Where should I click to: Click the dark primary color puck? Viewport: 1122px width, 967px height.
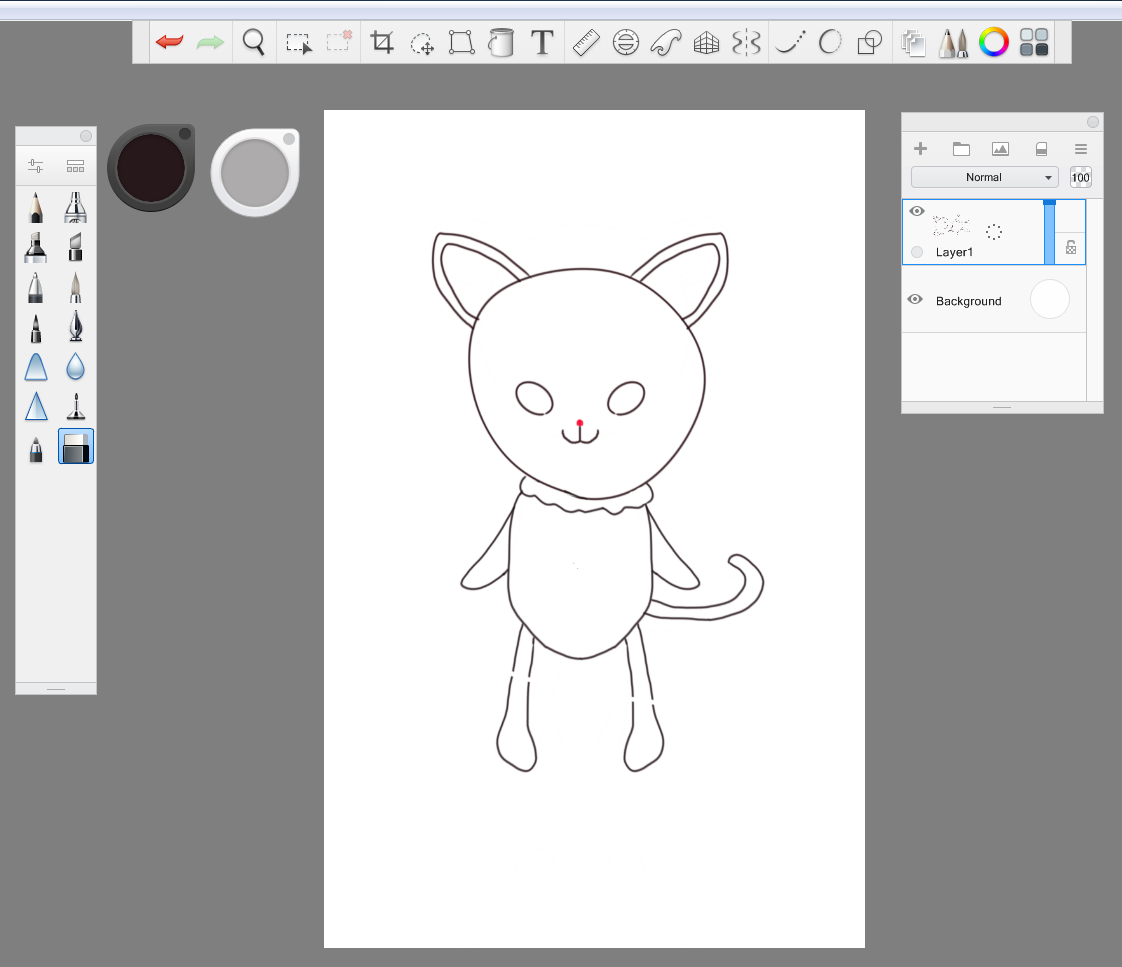(151, 168)
